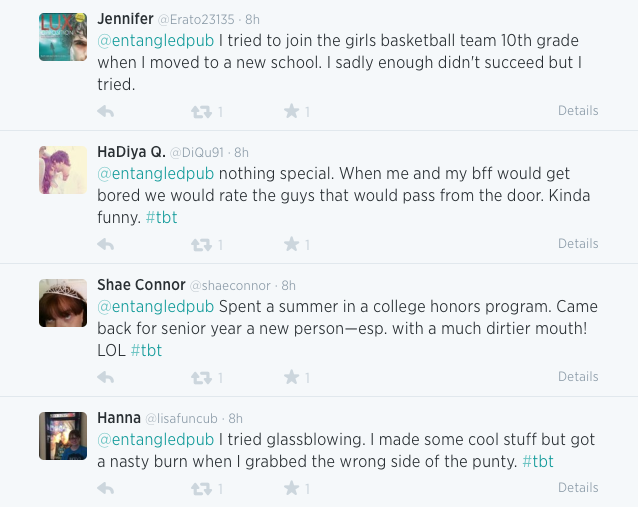638x507 pixels.
Task: Favorite Hanna's glassblowing tweet
Action: click(x=291, y=488)
